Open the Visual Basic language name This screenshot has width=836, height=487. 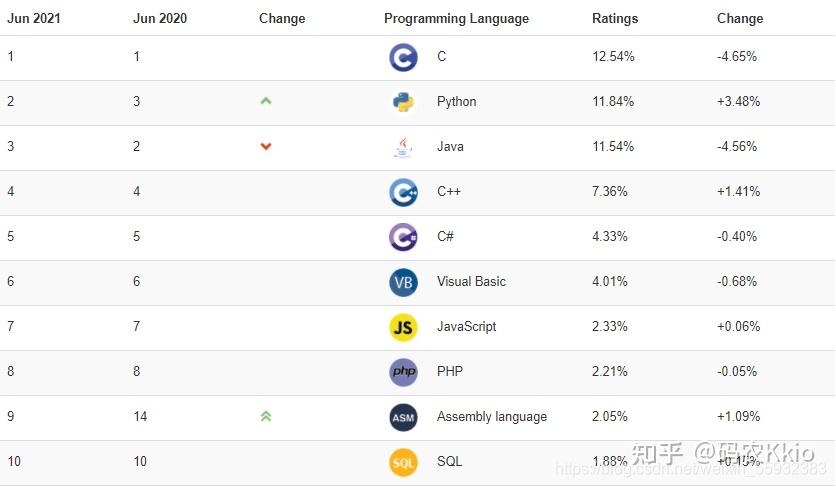471,282
